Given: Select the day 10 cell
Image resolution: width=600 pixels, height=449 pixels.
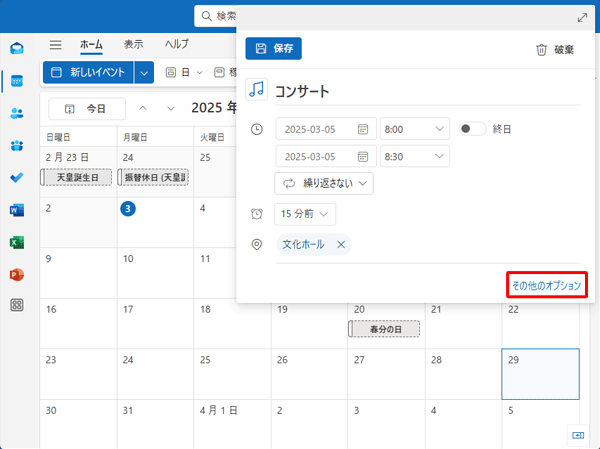Looking at the screenshot, I should 155,273.
